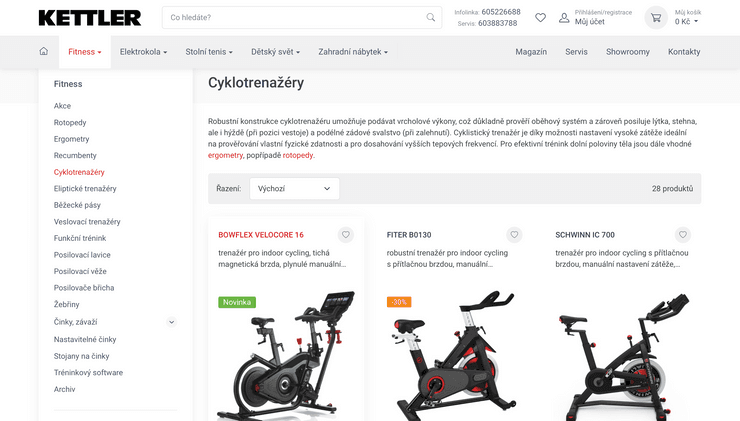
Task: Go to the Magazín page
Action: click(531, 52)
